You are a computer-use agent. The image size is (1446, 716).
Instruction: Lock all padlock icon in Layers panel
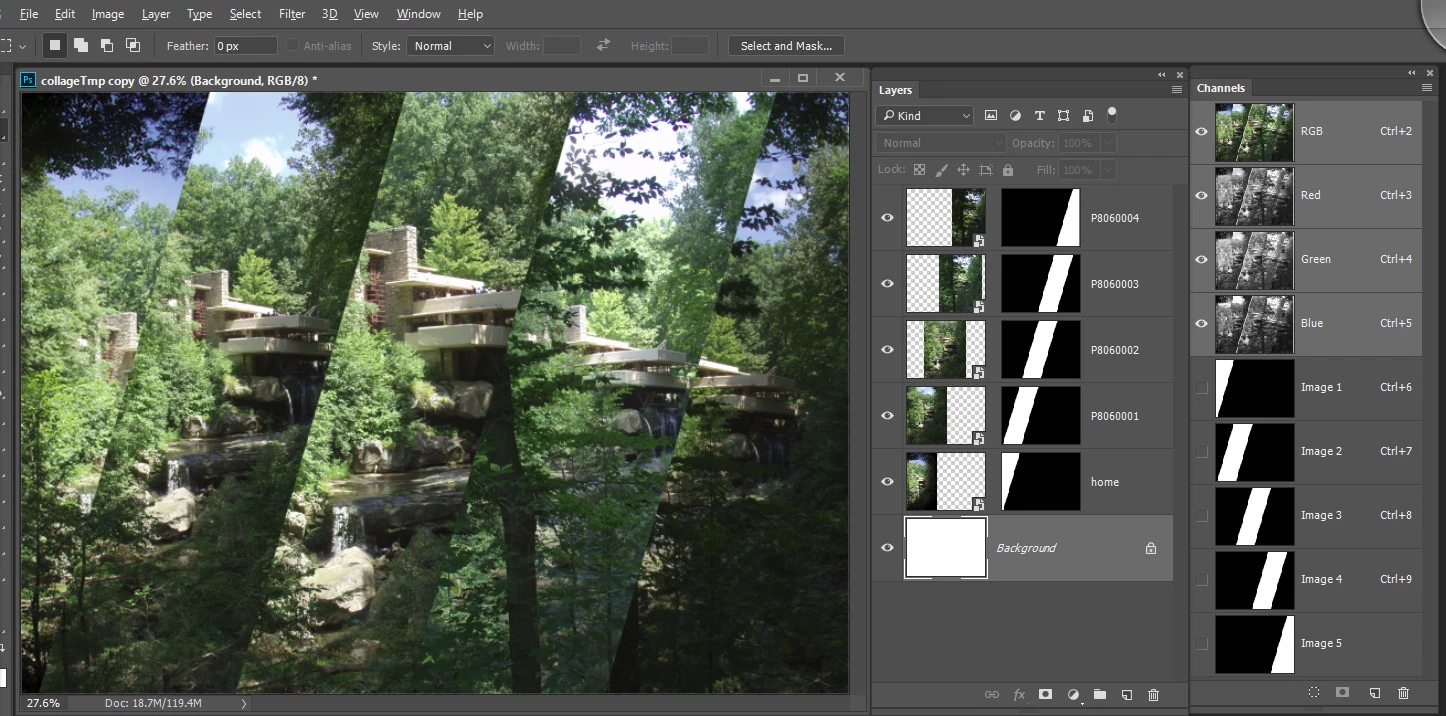1007,170
